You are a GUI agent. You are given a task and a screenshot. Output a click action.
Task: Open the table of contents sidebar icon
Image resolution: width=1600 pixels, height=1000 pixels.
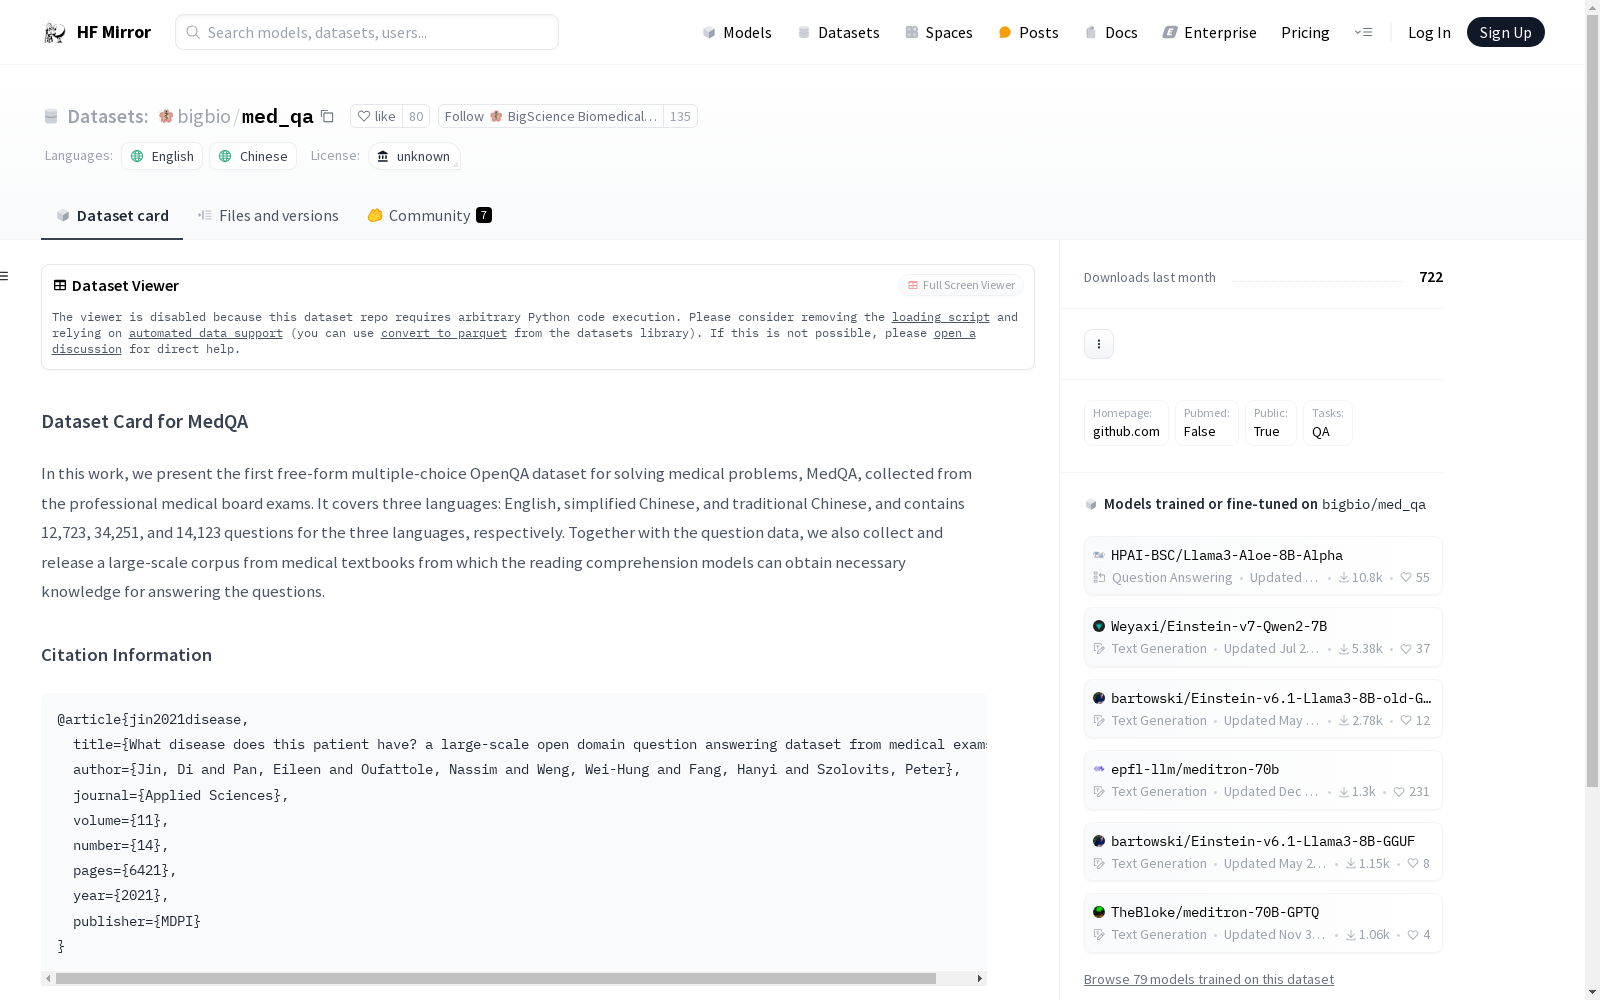coord(5,276)
